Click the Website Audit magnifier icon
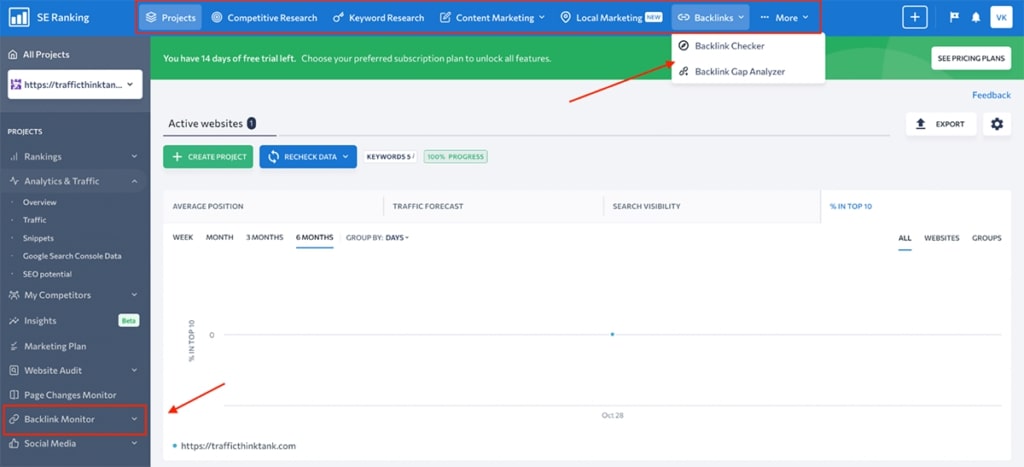 click(x=14, y=370)
